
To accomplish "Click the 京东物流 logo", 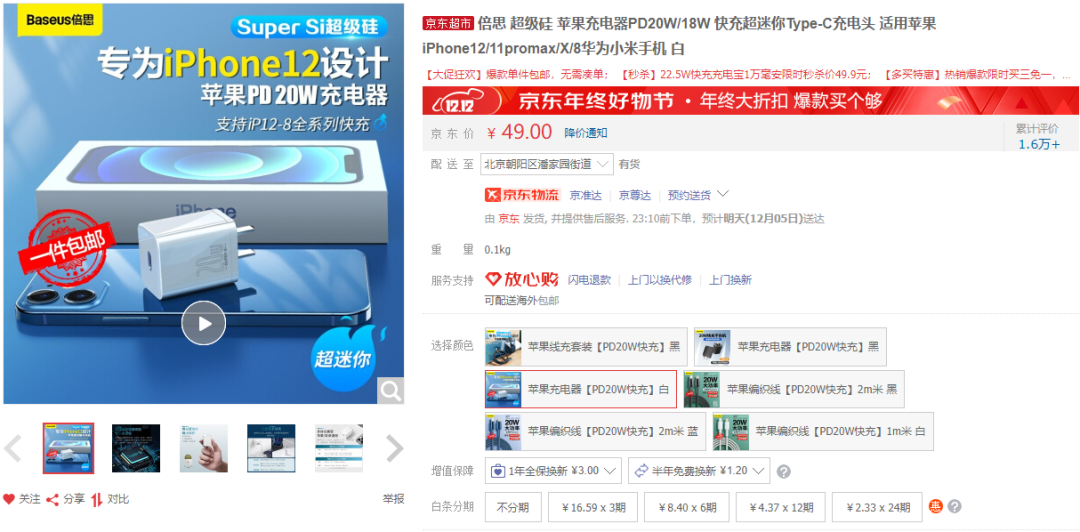I will [x=523, y=195].
